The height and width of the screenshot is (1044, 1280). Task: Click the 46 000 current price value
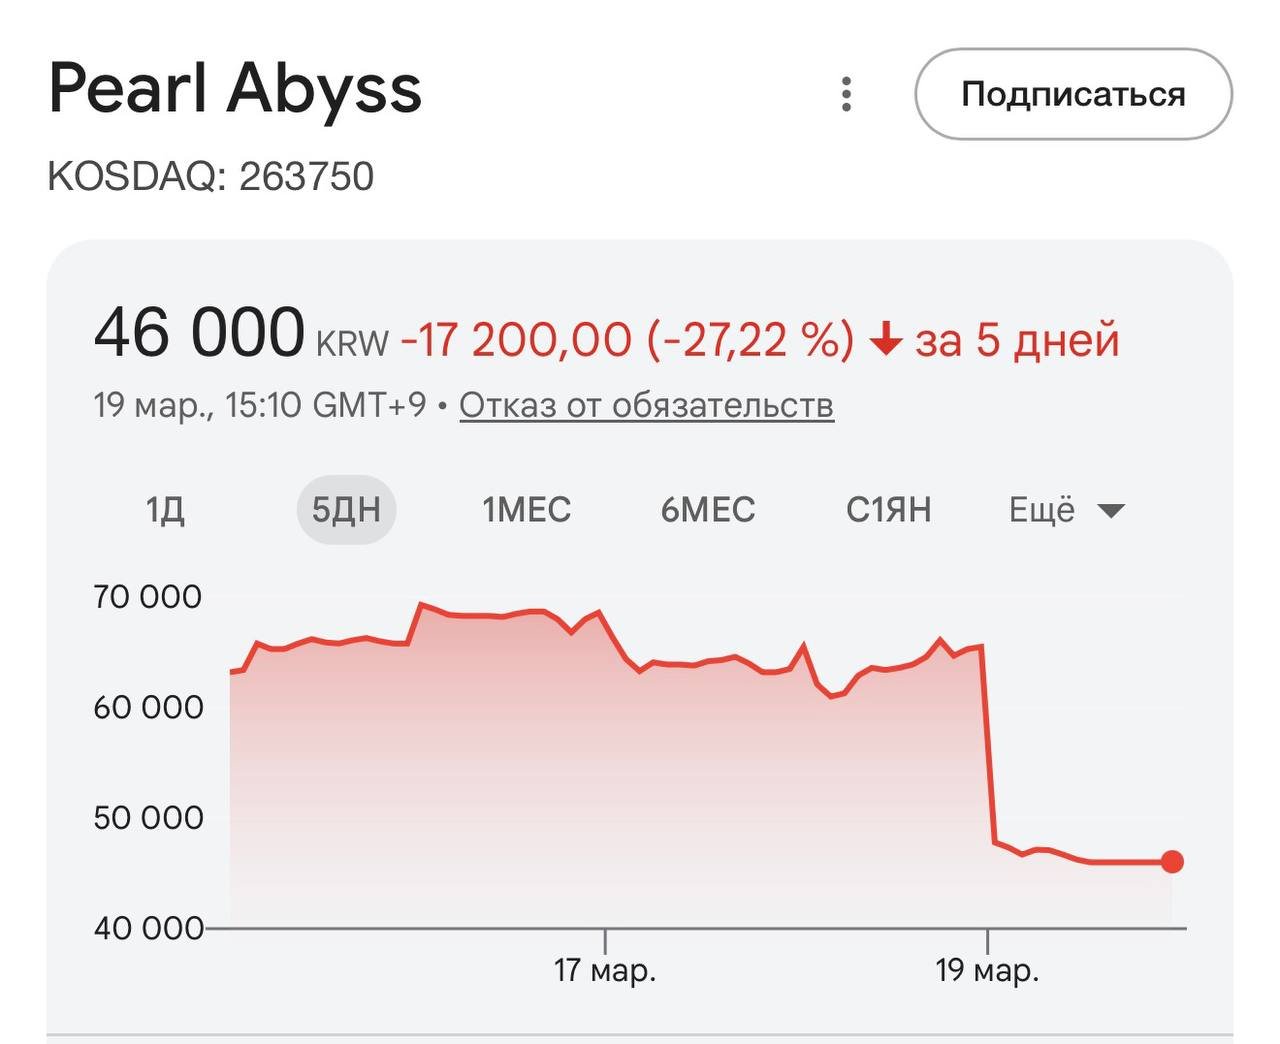pos(199,333)
